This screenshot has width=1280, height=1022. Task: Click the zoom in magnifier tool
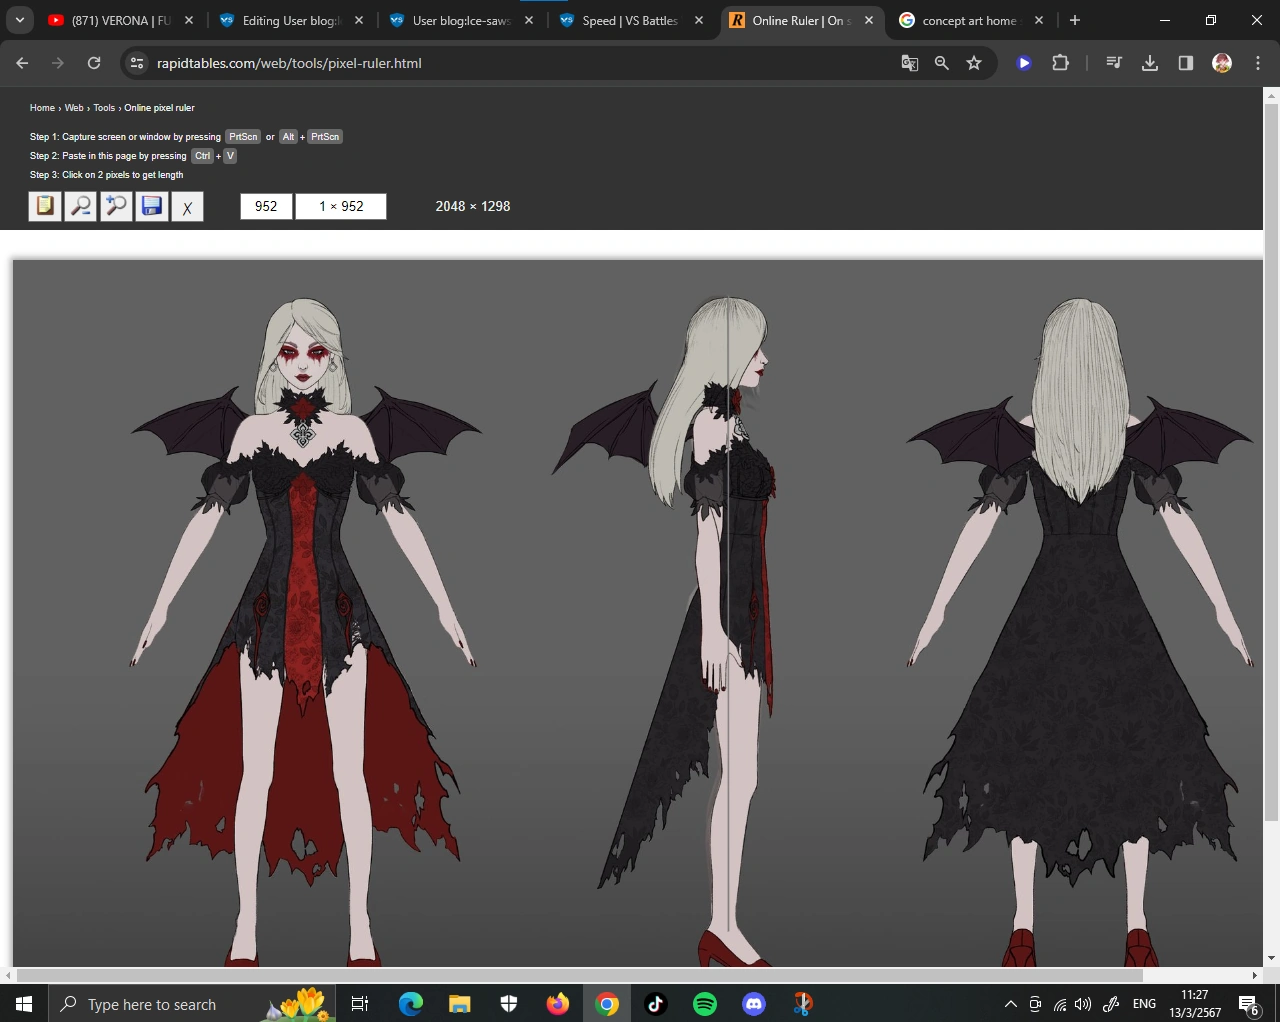coord(116,206)
